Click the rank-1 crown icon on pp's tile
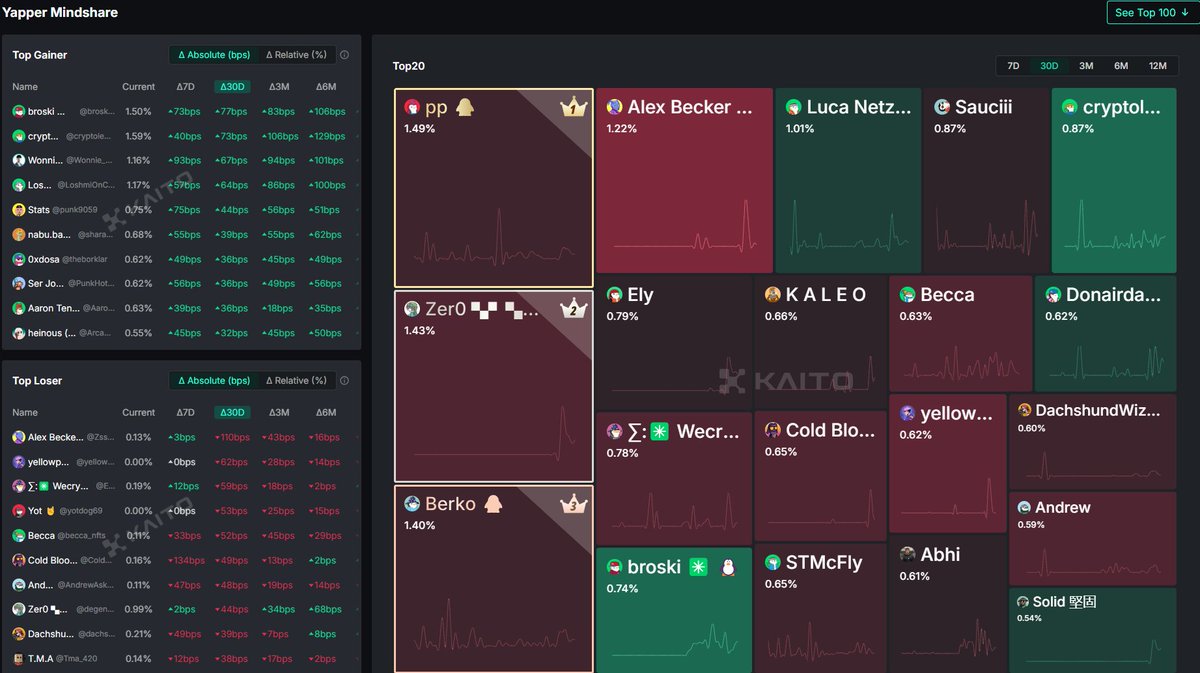 [x=575, y=107]
